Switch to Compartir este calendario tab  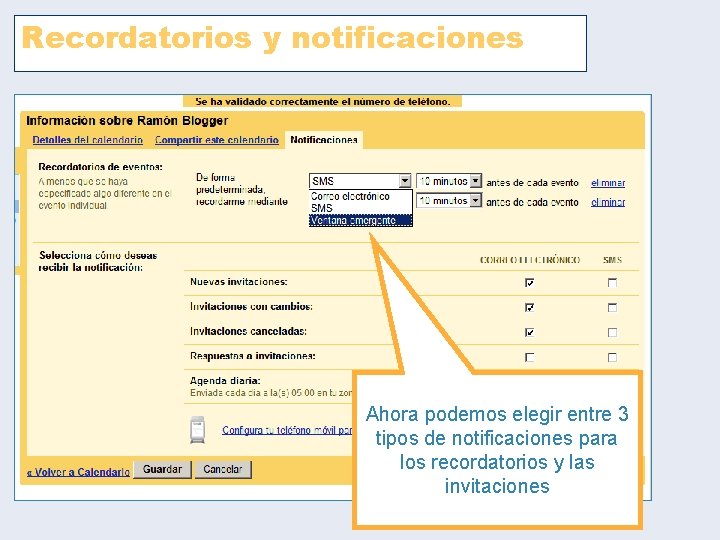[x=217, y=140]
